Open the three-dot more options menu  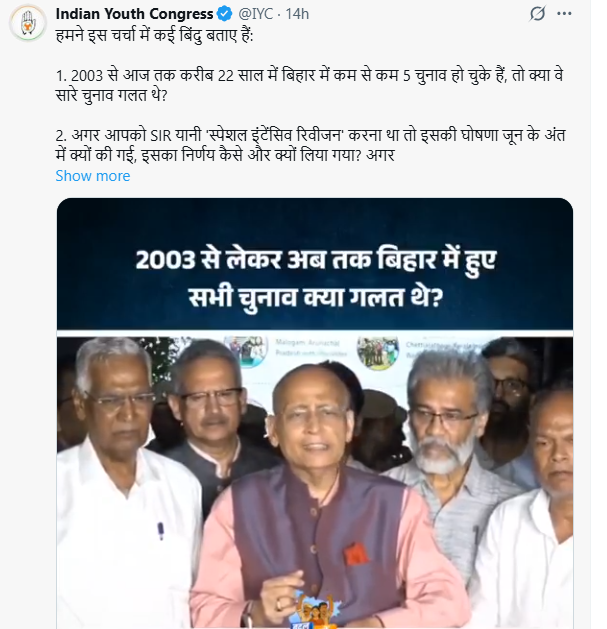pos(564,14)
